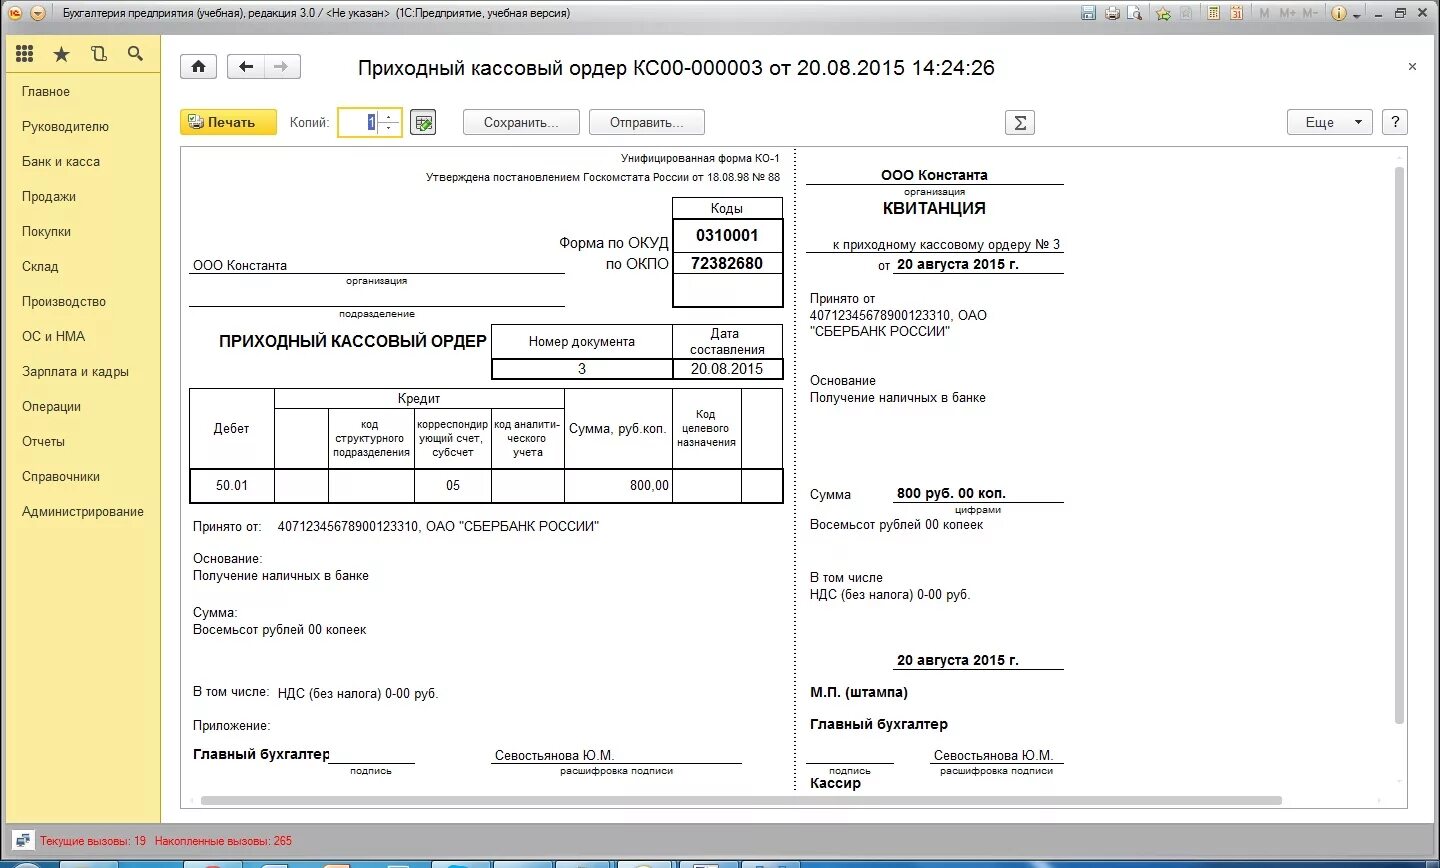Click 'Текущие вызовы: 19' status text

tap(93, 841)
